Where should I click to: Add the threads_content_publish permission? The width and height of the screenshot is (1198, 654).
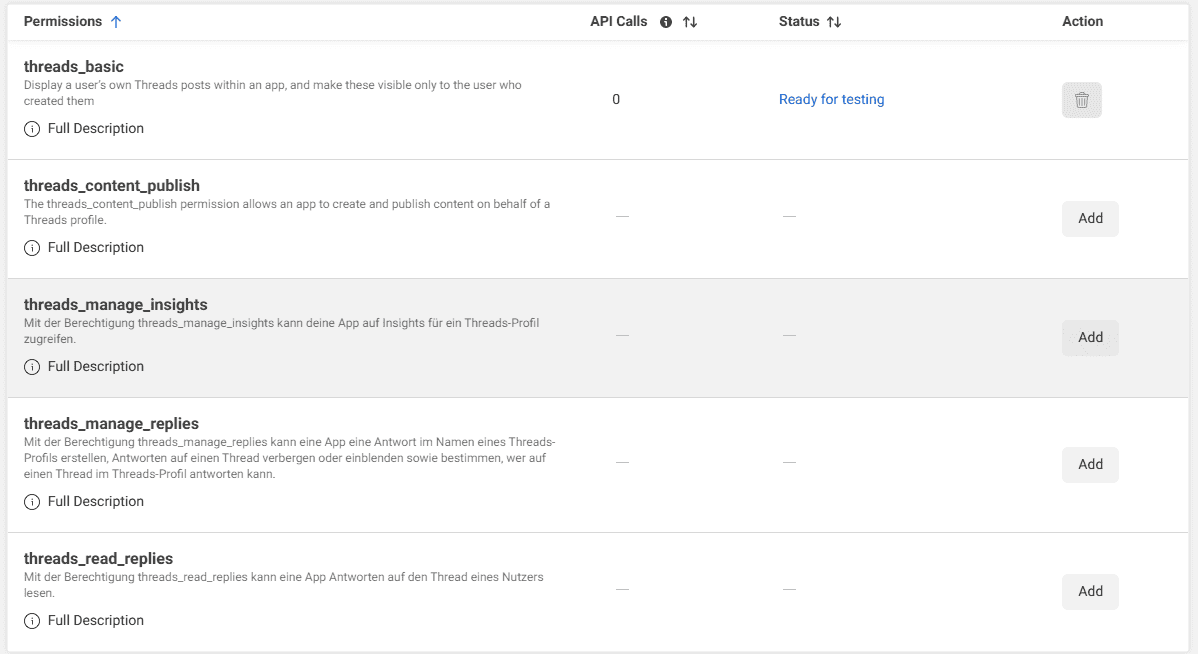[x=1090, y=218]
